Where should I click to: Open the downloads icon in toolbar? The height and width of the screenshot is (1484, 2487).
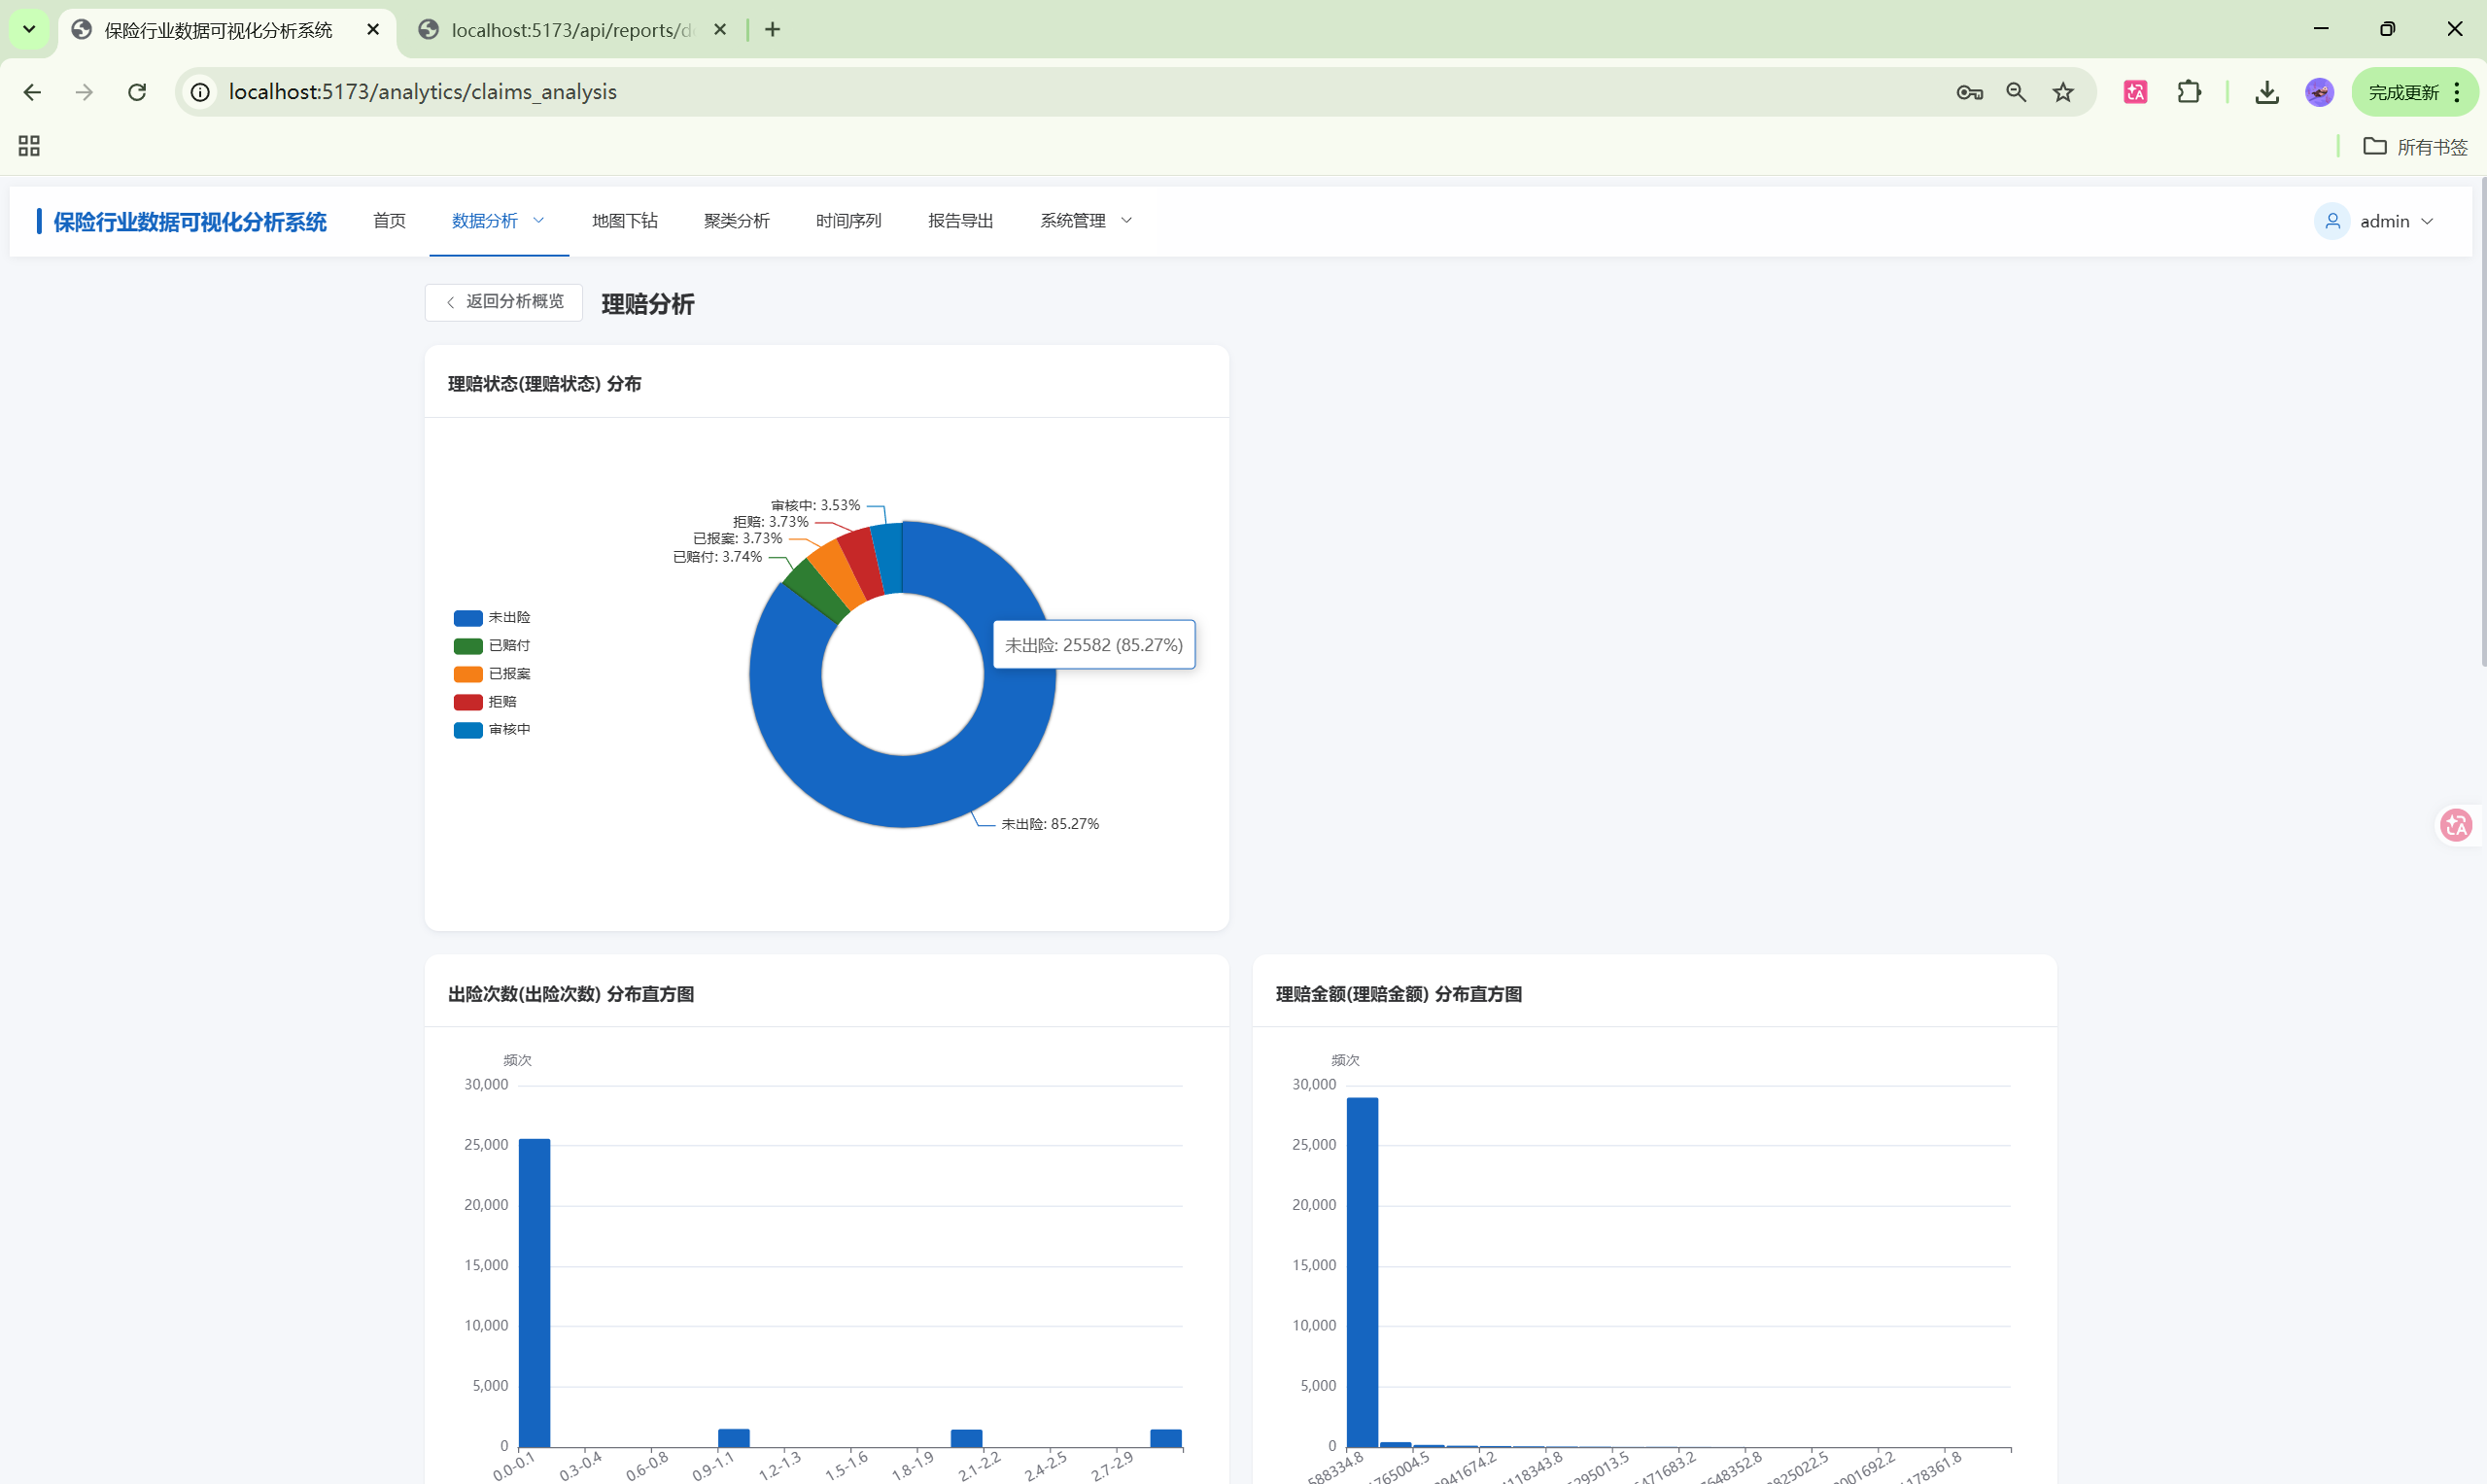[2266, 92]
